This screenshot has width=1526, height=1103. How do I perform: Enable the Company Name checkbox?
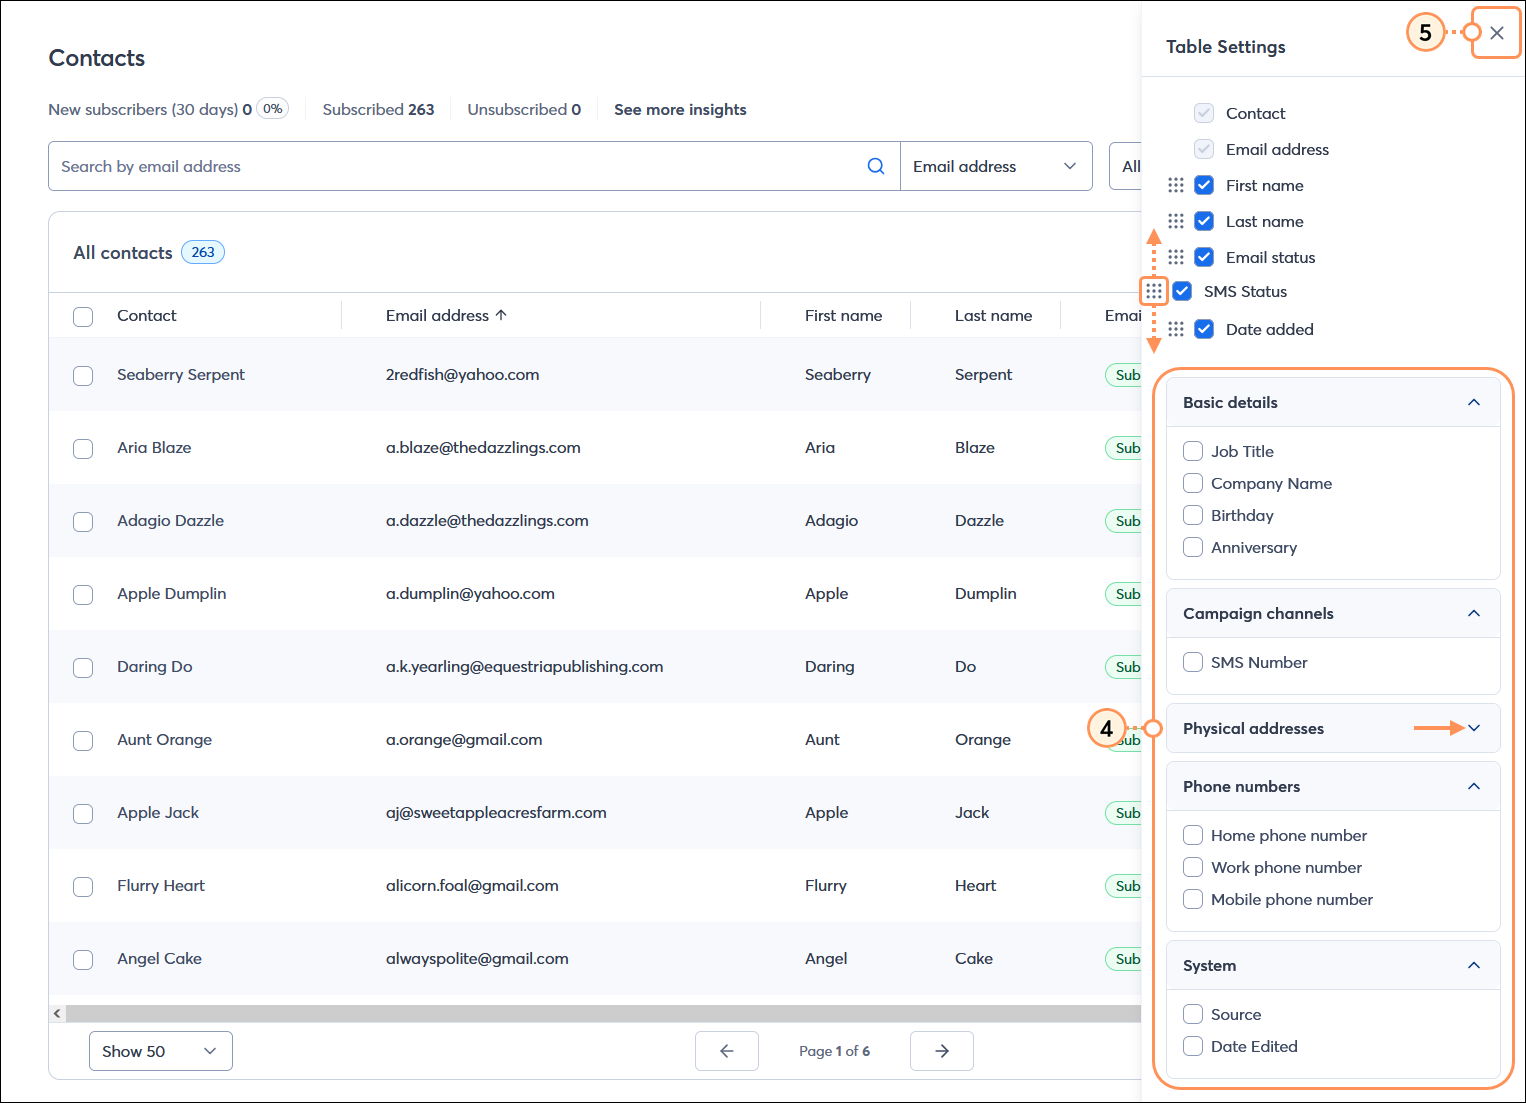[x=1193, y=483]
